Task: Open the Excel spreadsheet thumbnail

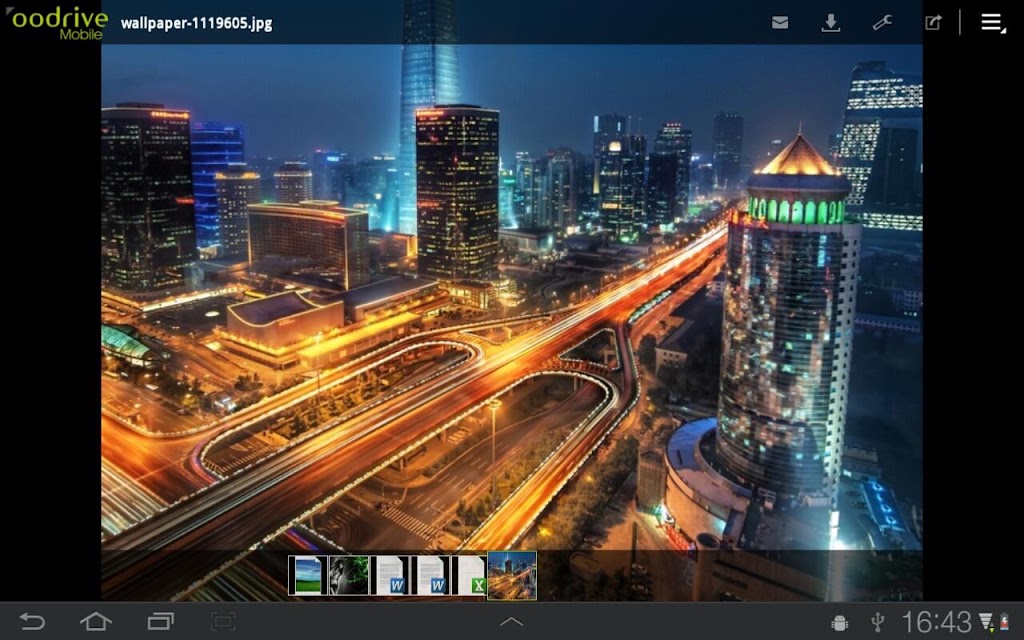Action: (470, 575)
